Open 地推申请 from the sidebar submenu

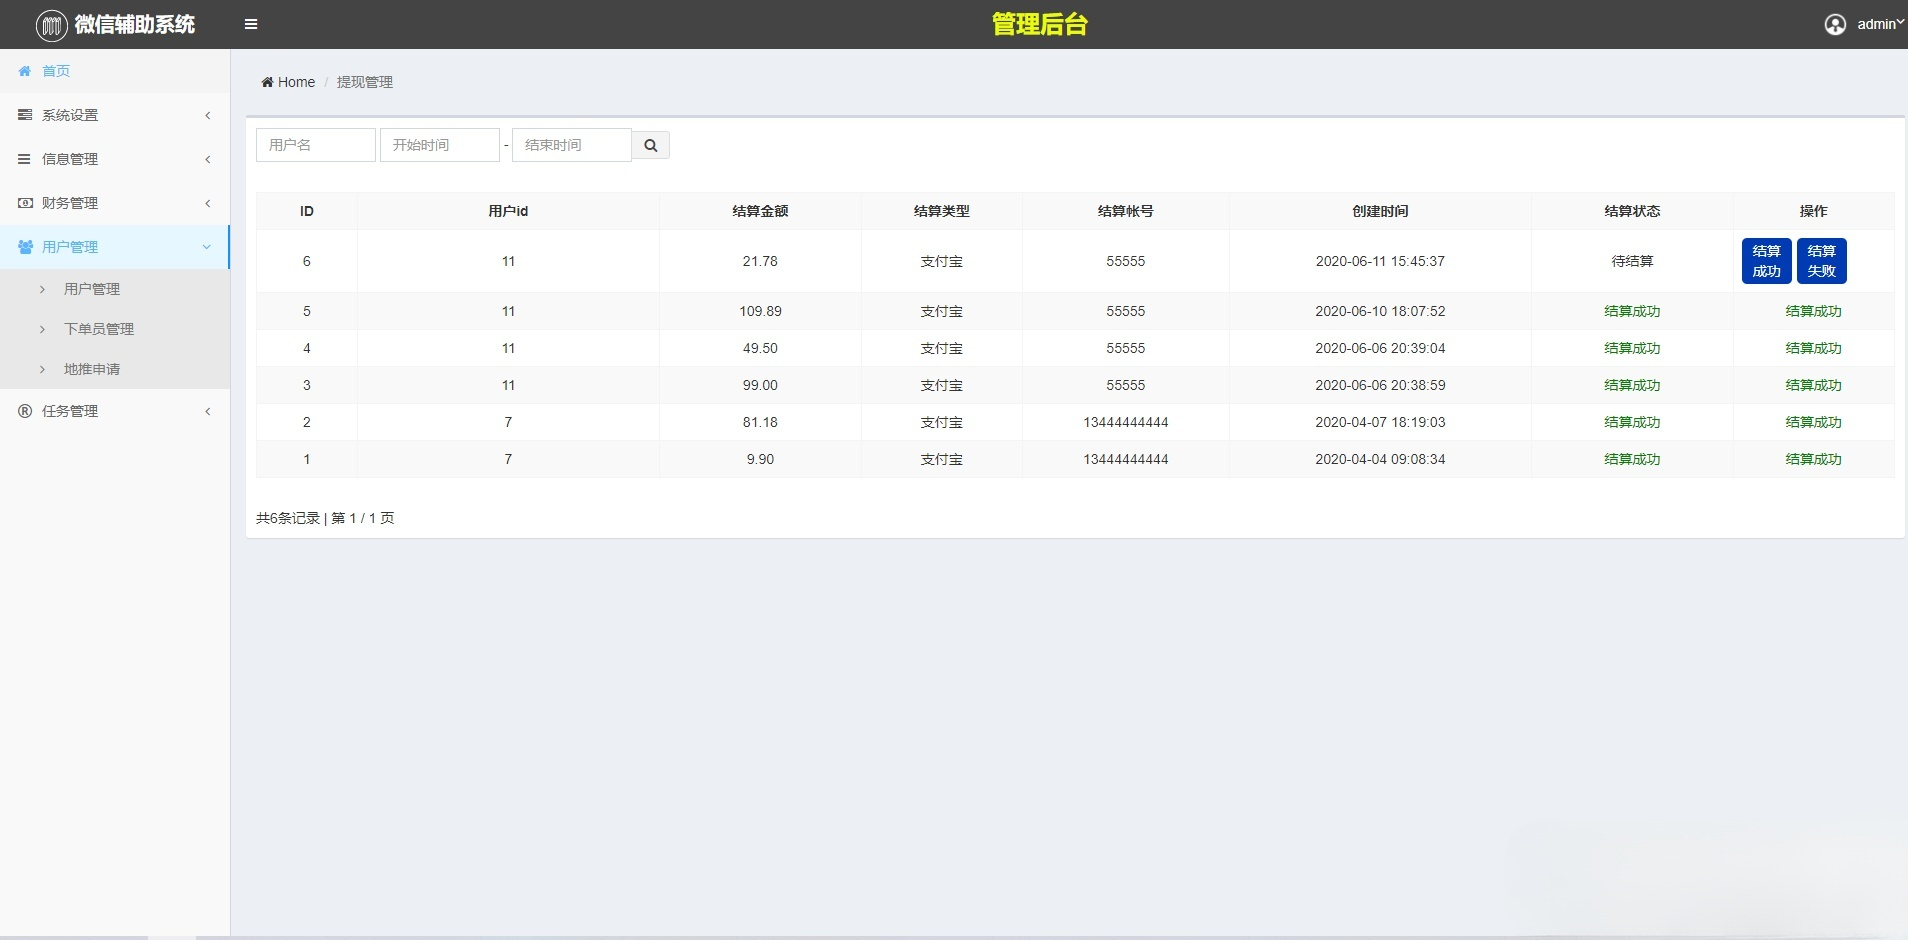pos(91,368)
